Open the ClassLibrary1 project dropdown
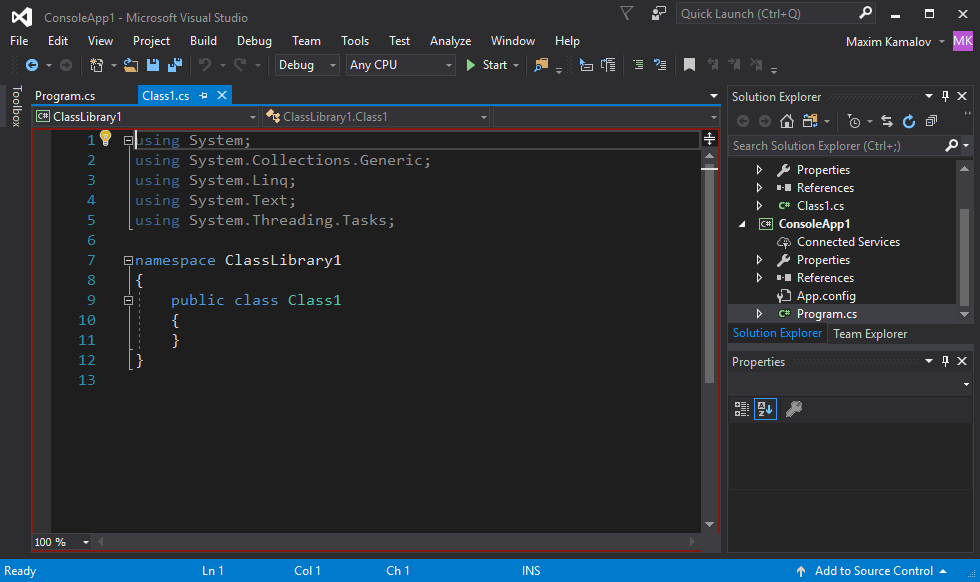The width and height of the screenshot is (980, 582). pos(146,117)
